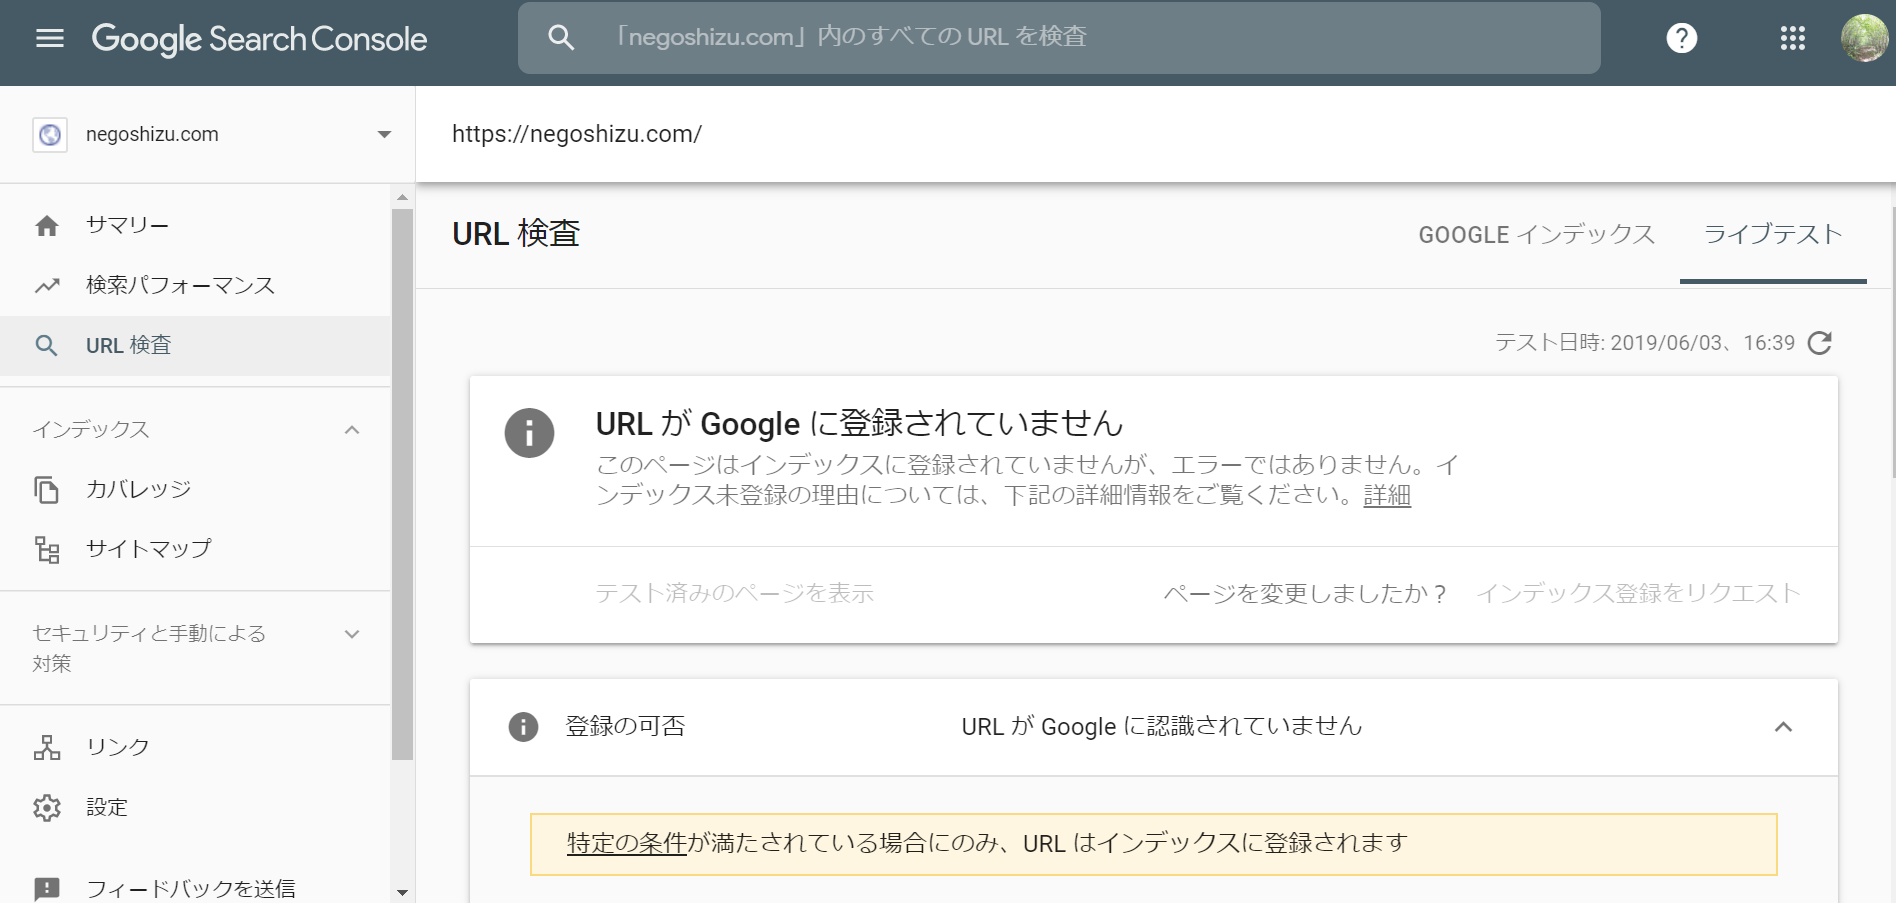
Task: Click the info icon beside URL が Google に登録されていません
Action: 529,433
